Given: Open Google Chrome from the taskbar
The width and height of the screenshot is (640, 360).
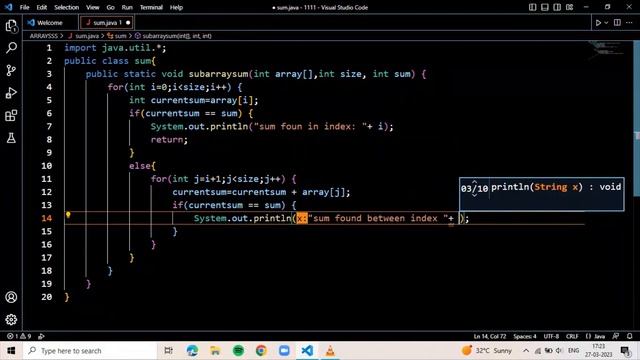Looking at the screenshot, I should coord(261,351).
